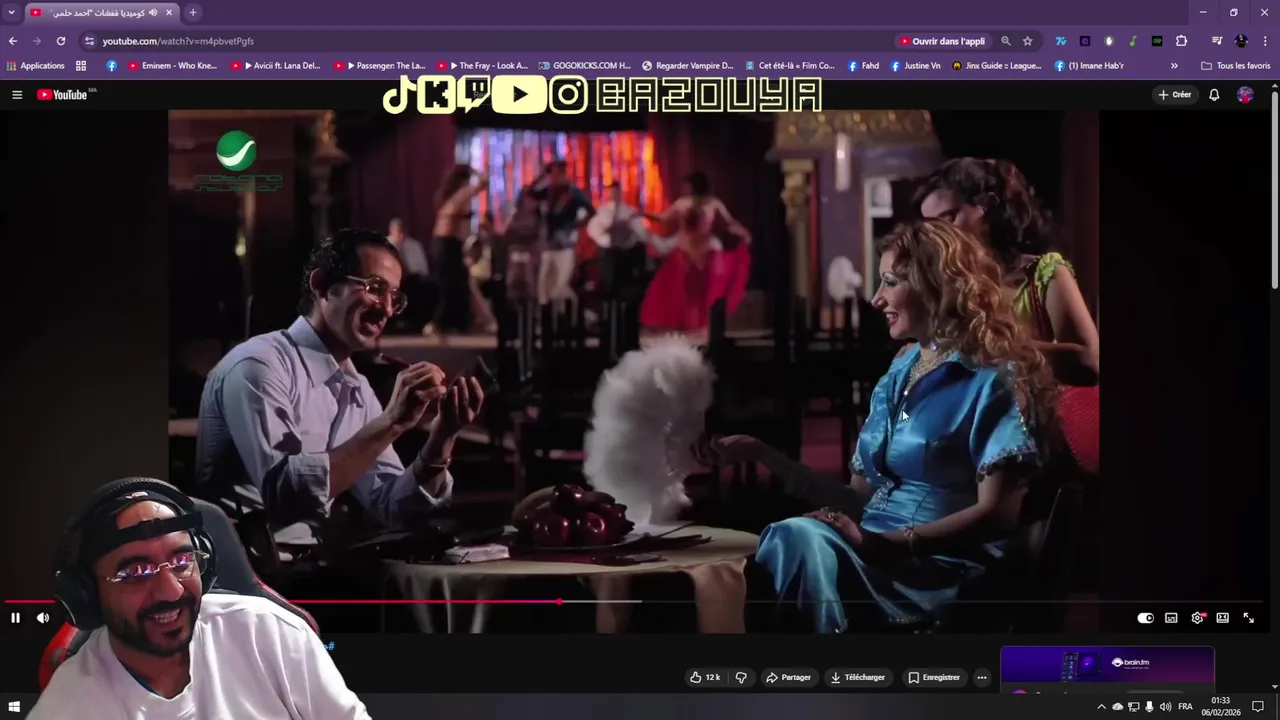Open Chrome three-dot menu
Viewport: 1280px width, 720px height.
(x=1265, y=41)
